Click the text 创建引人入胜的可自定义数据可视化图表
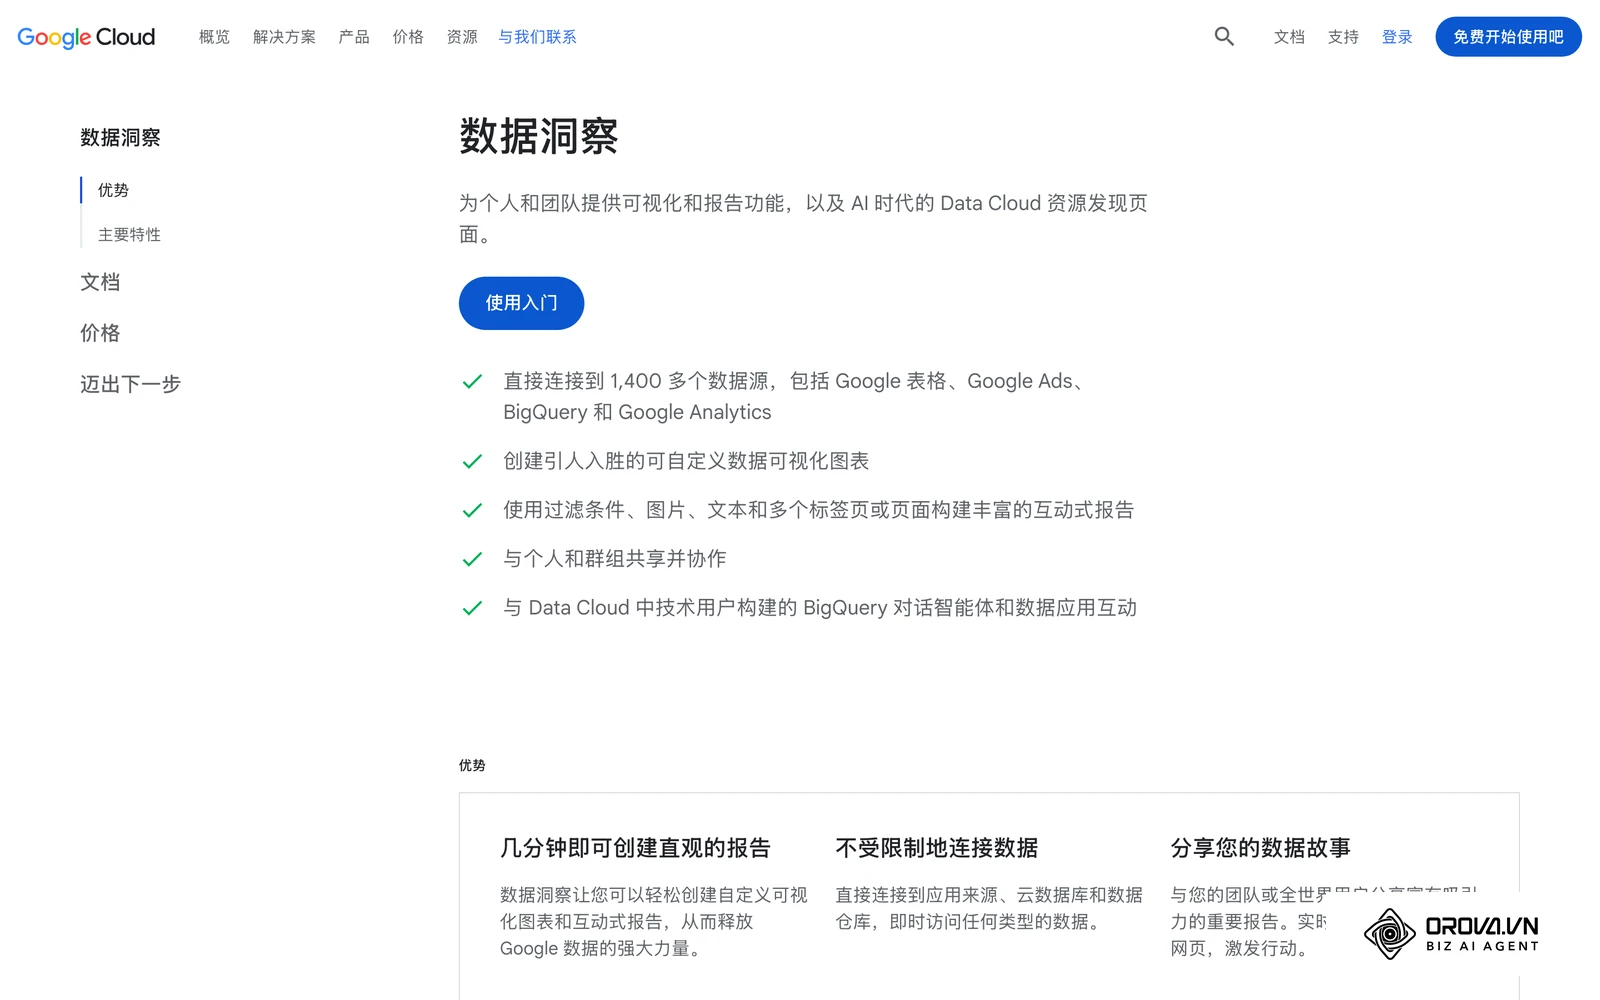Screen dimensions: 1600x1000 [686, 461]
